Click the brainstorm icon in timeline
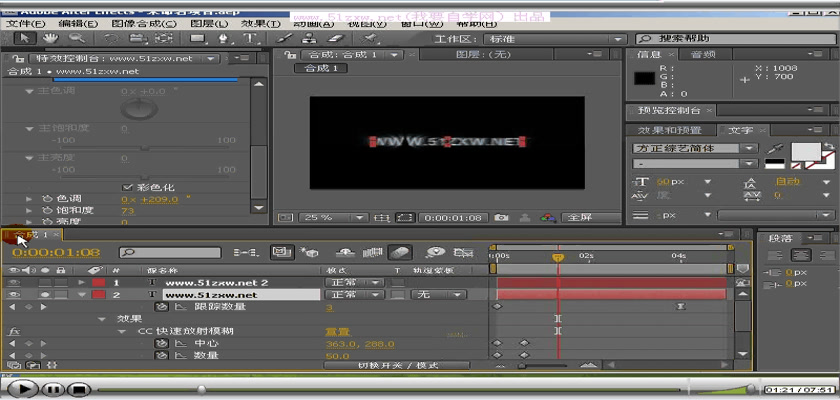The image size is (840, 400). [x=436, y=252]
